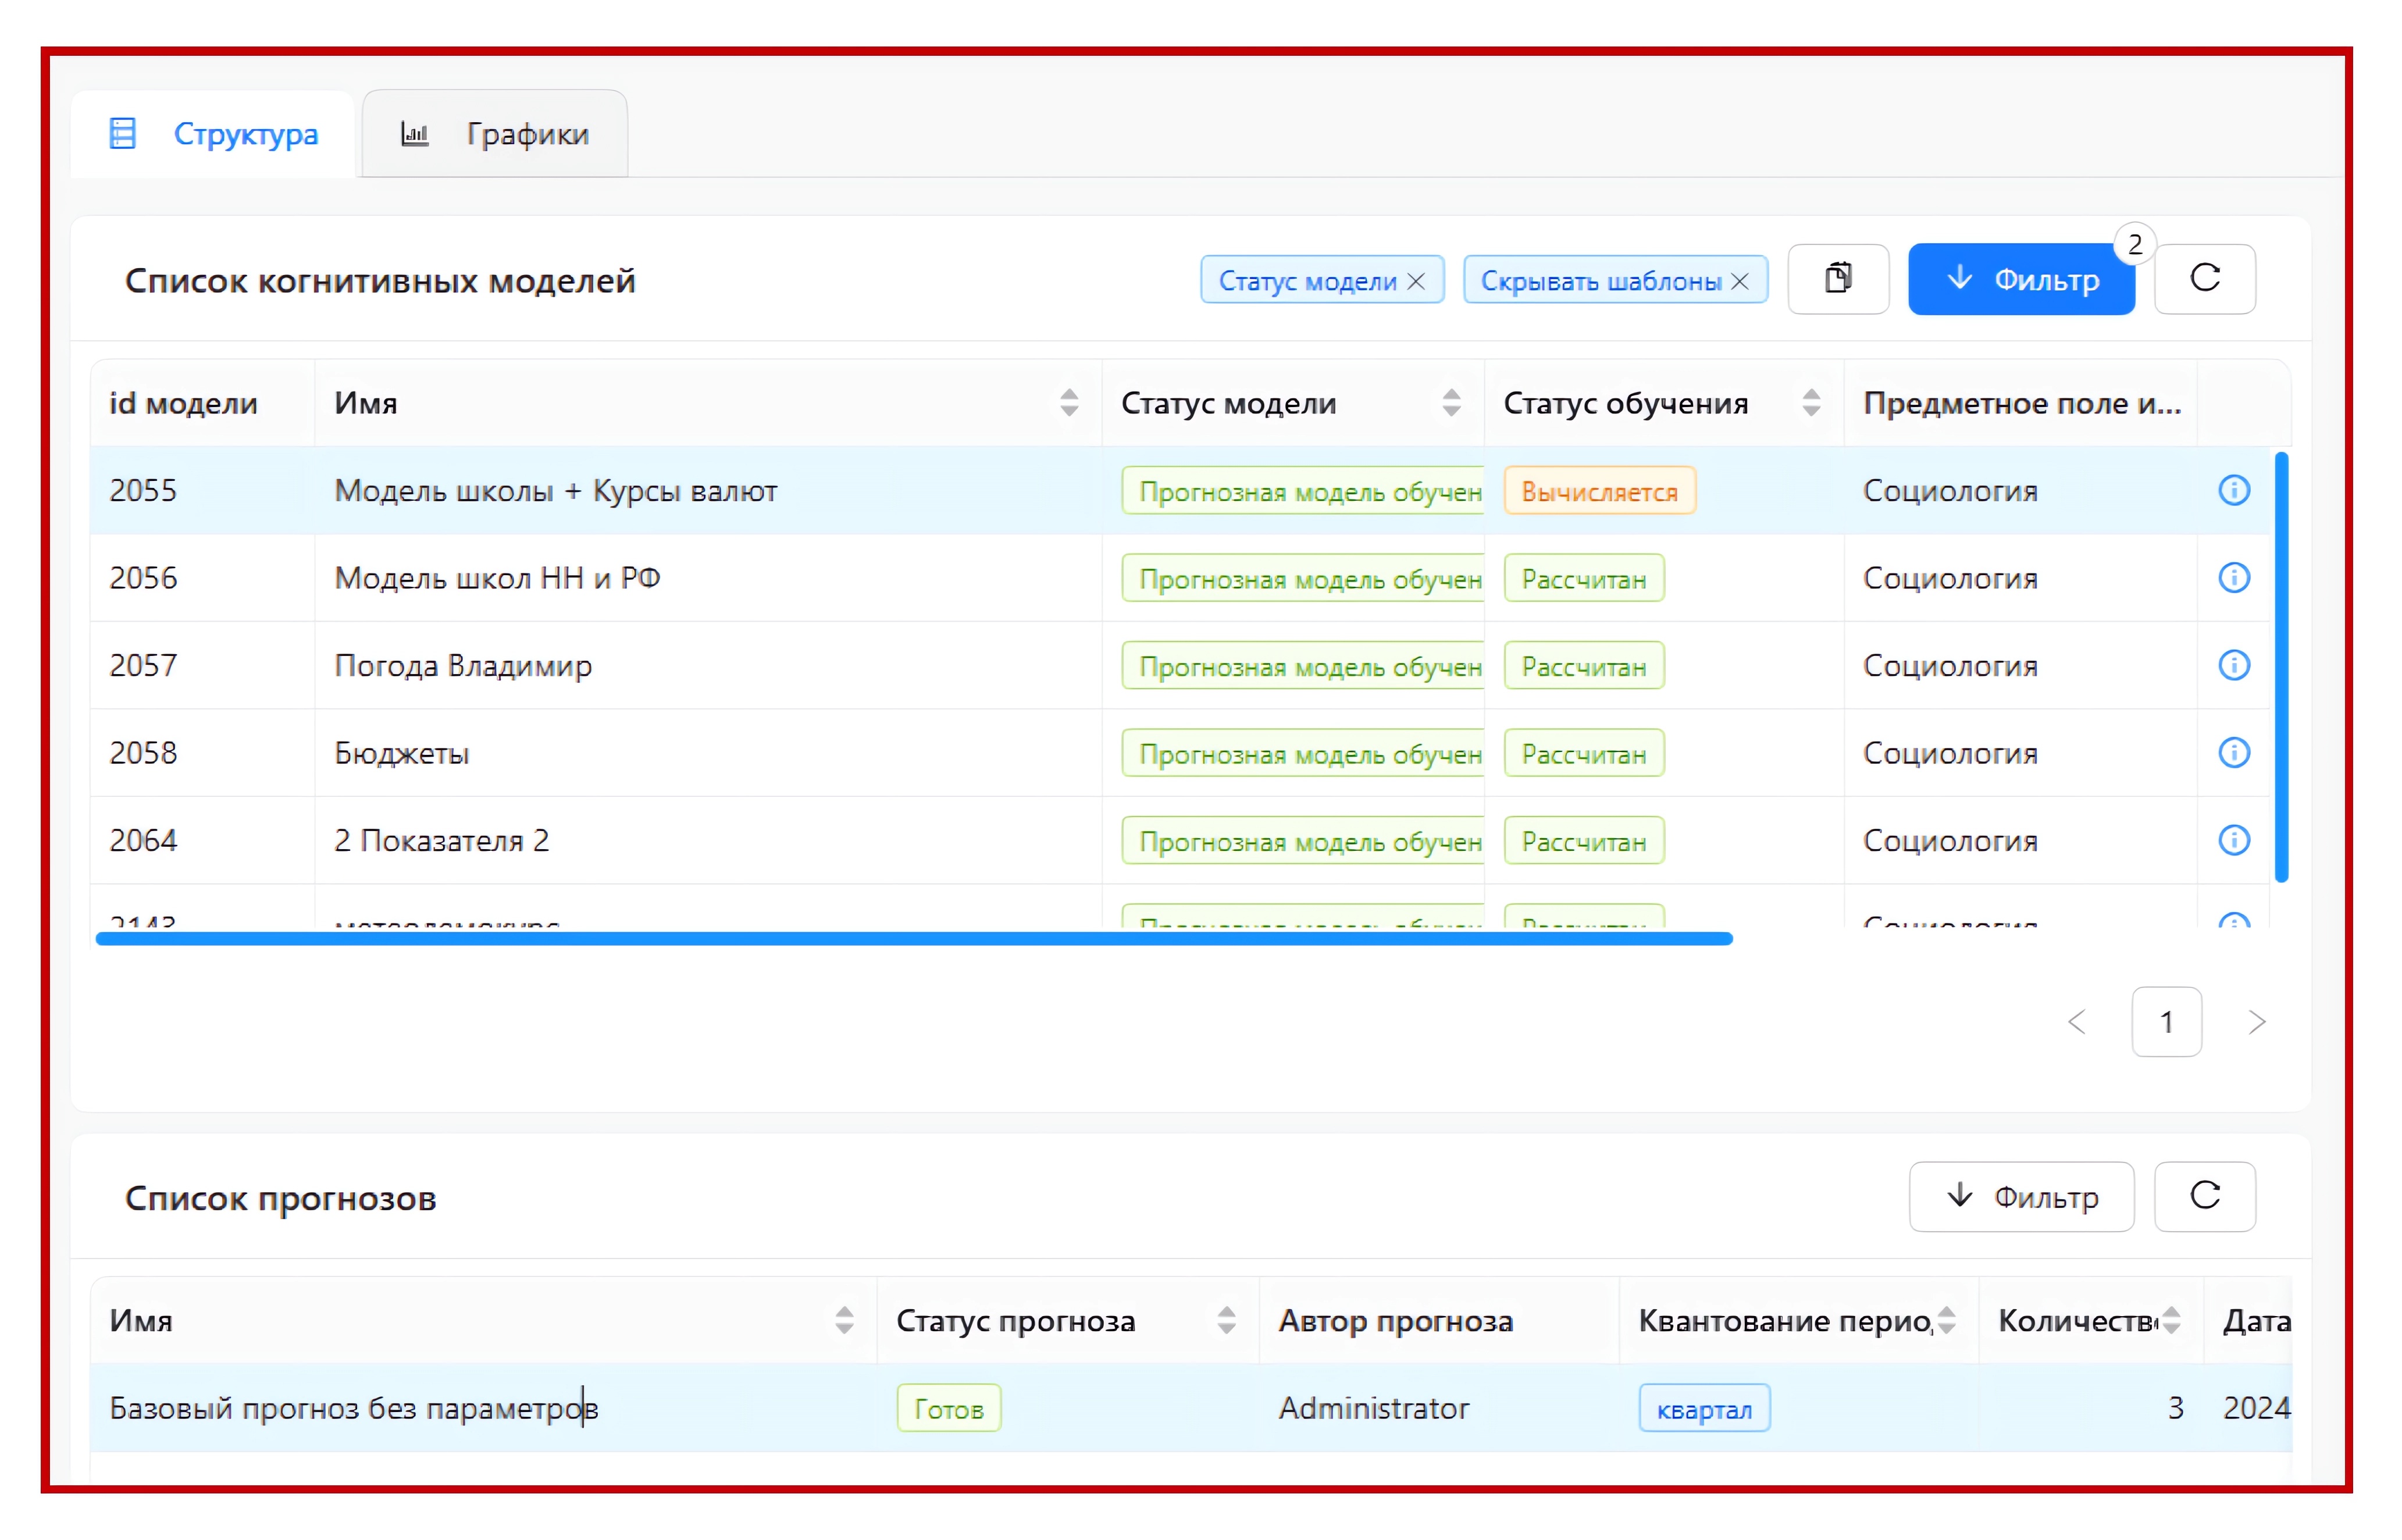Screen dimensions: 2402x1540
Task: Remove the Статус модели filter tag
Action: tap(1416, 281)
